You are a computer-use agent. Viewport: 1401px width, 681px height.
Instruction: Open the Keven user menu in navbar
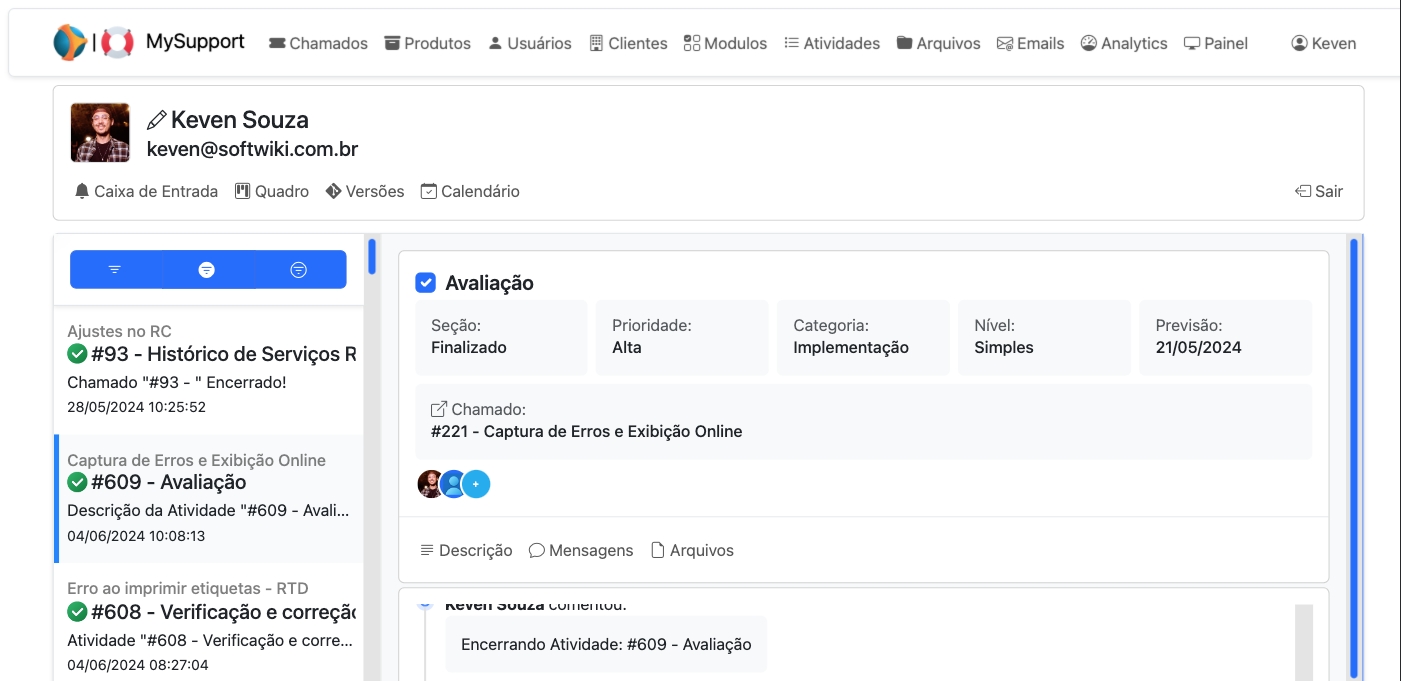click(x=1323, y=43)
